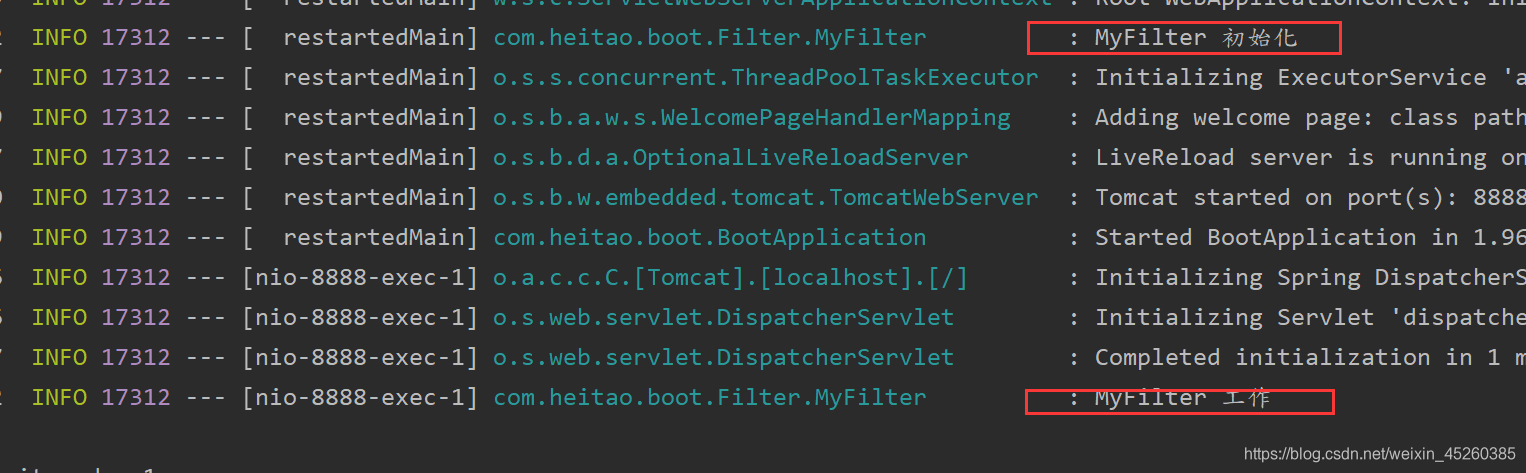Select the com.heitao.boot.BootApplication logger name
The height and width of the screenshot is (473, 1526).
[710, 238]
